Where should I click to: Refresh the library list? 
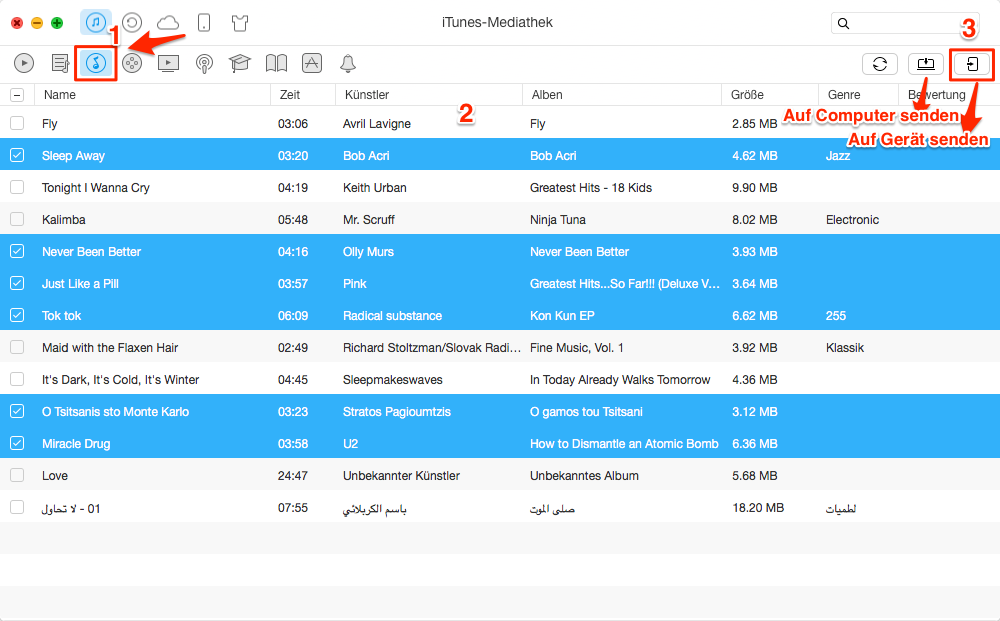(880, 64)
